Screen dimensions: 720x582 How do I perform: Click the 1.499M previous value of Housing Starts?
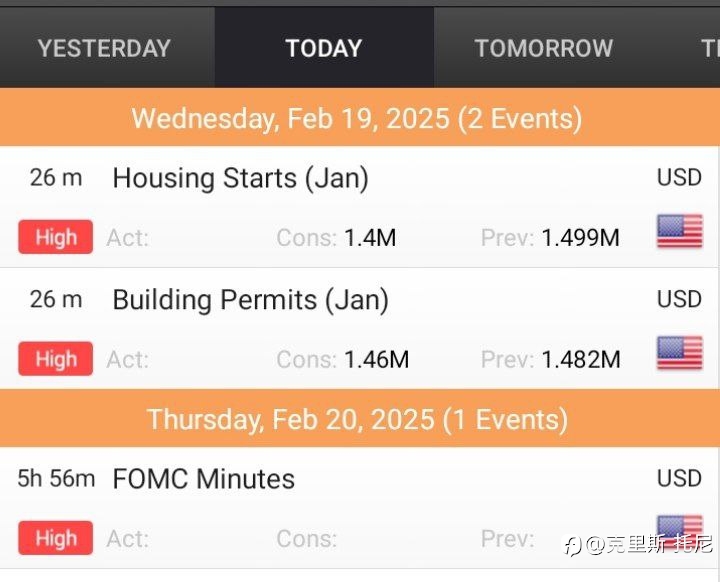[580, 238]
